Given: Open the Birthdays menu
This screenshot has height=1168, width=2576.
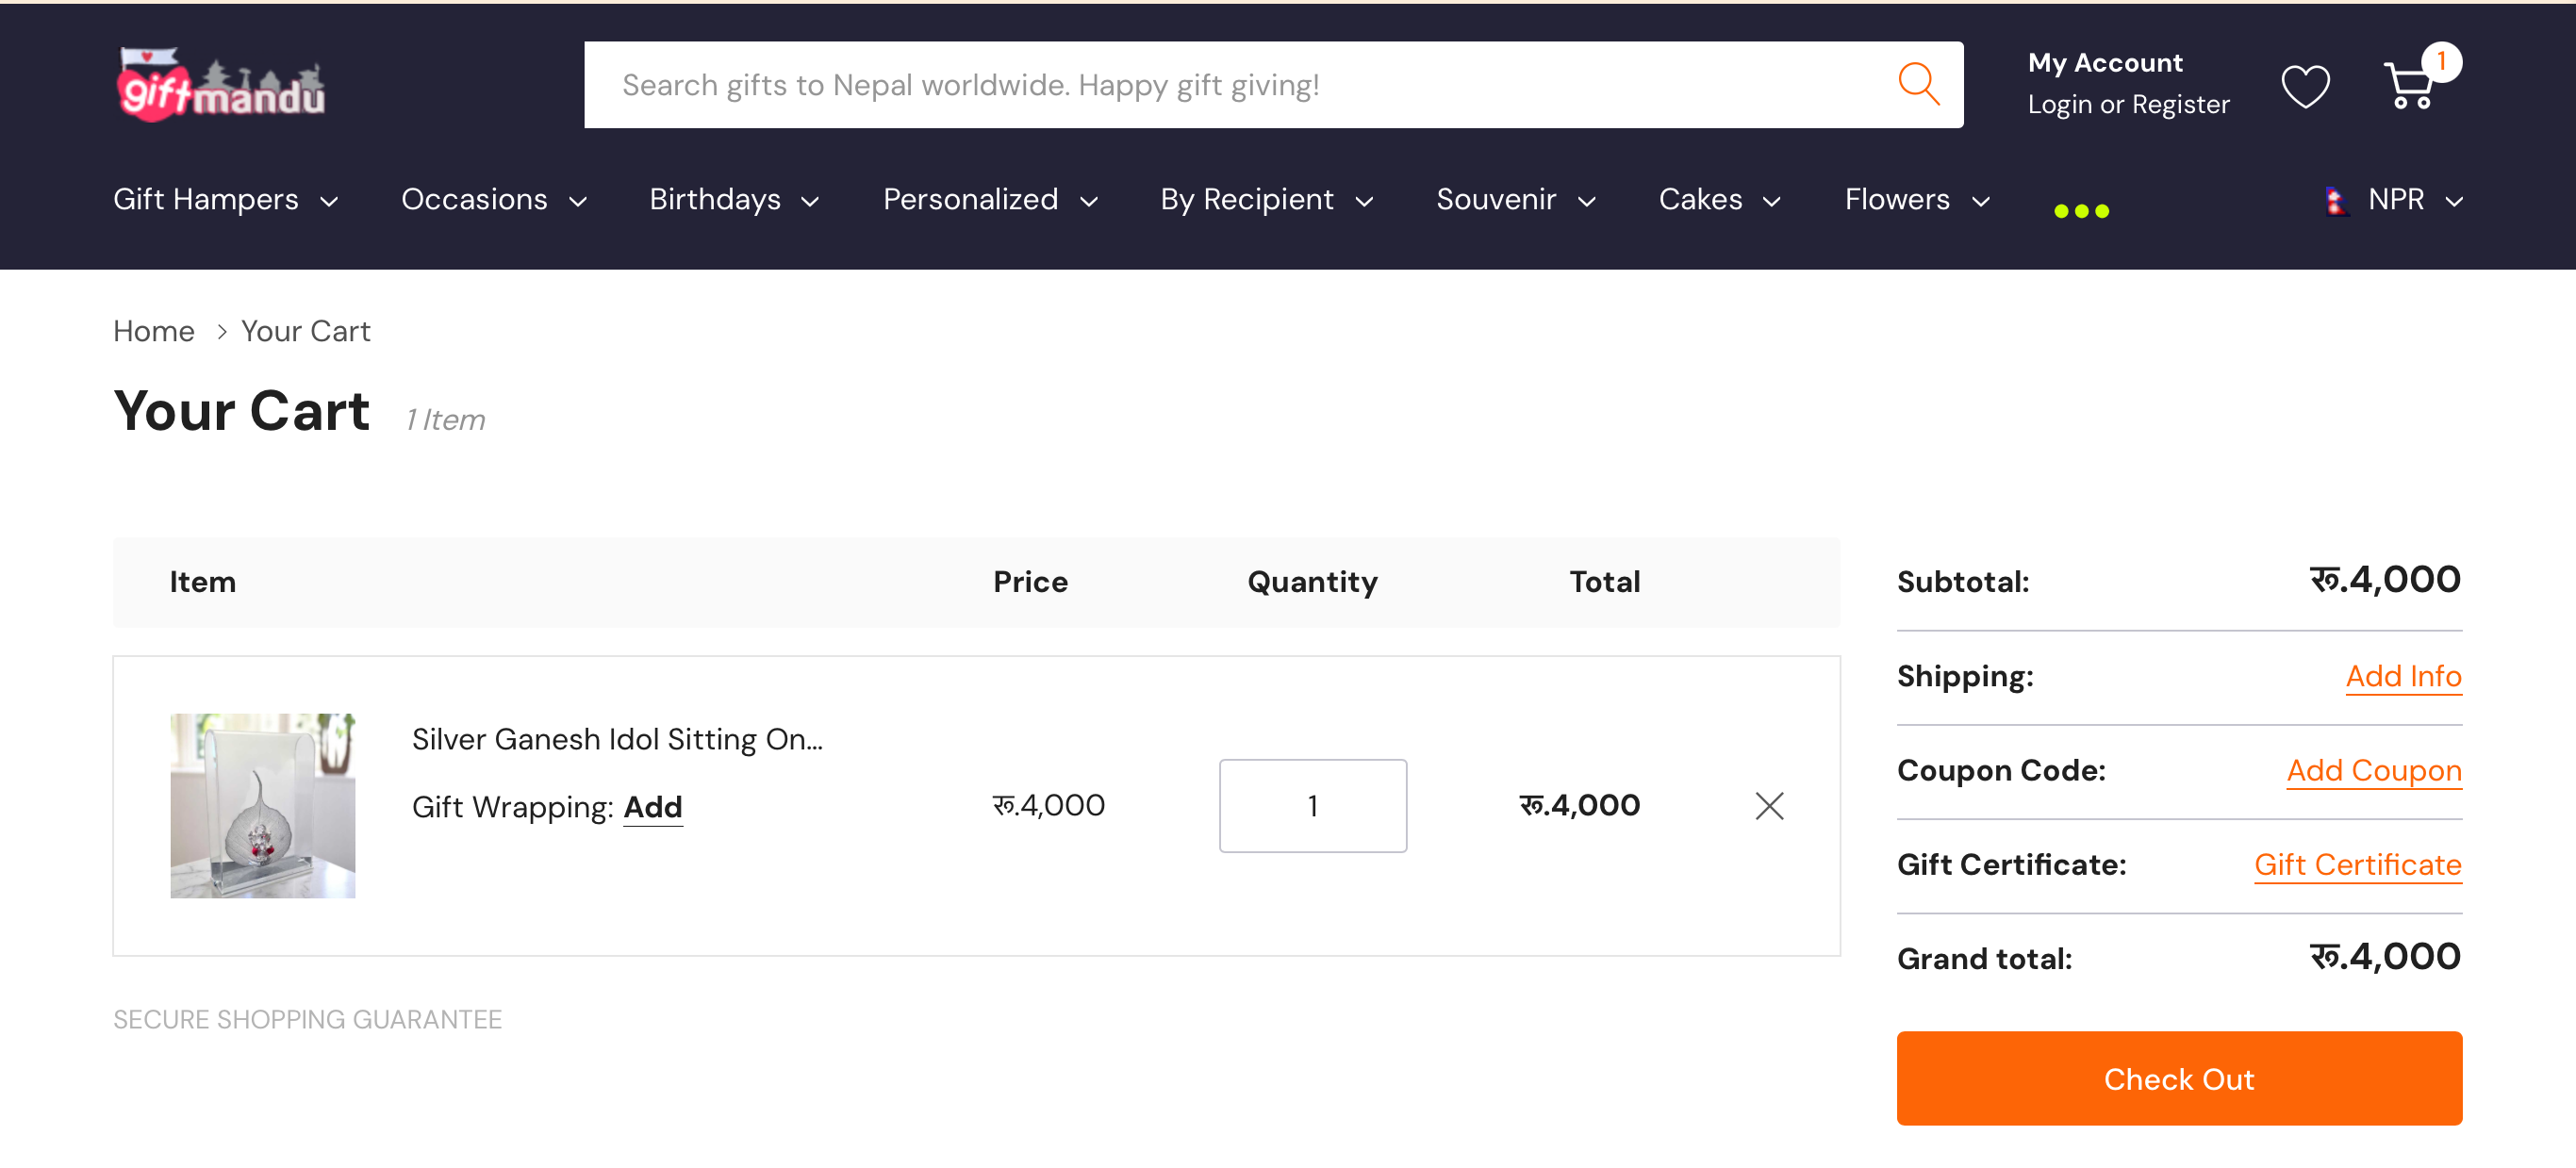Looking at the screenshot, I should click(x=715, y=199).
